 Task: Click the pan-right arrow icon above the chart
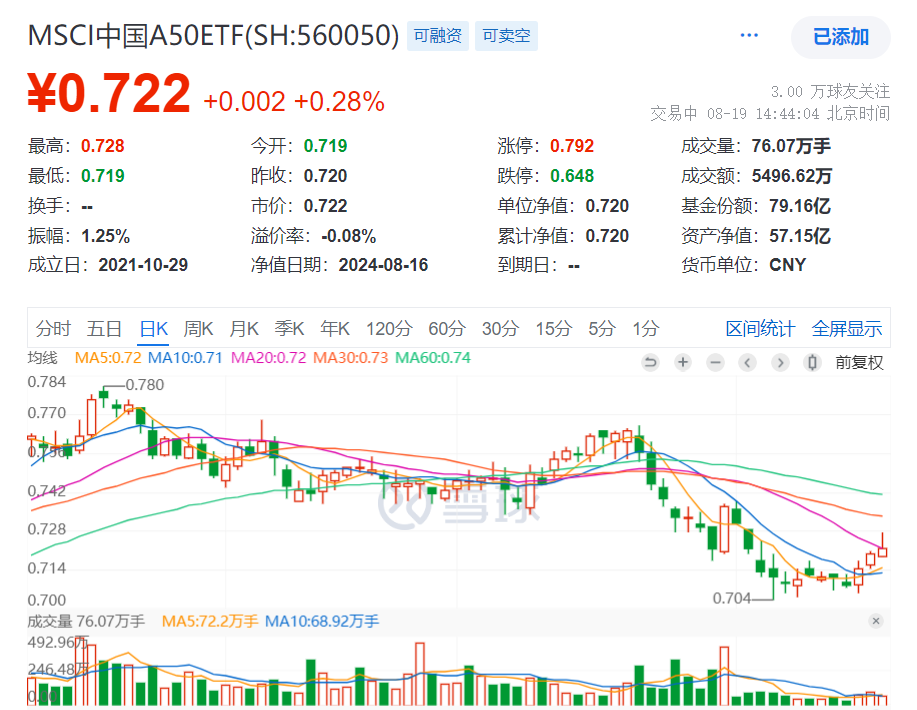coord(780,362)
